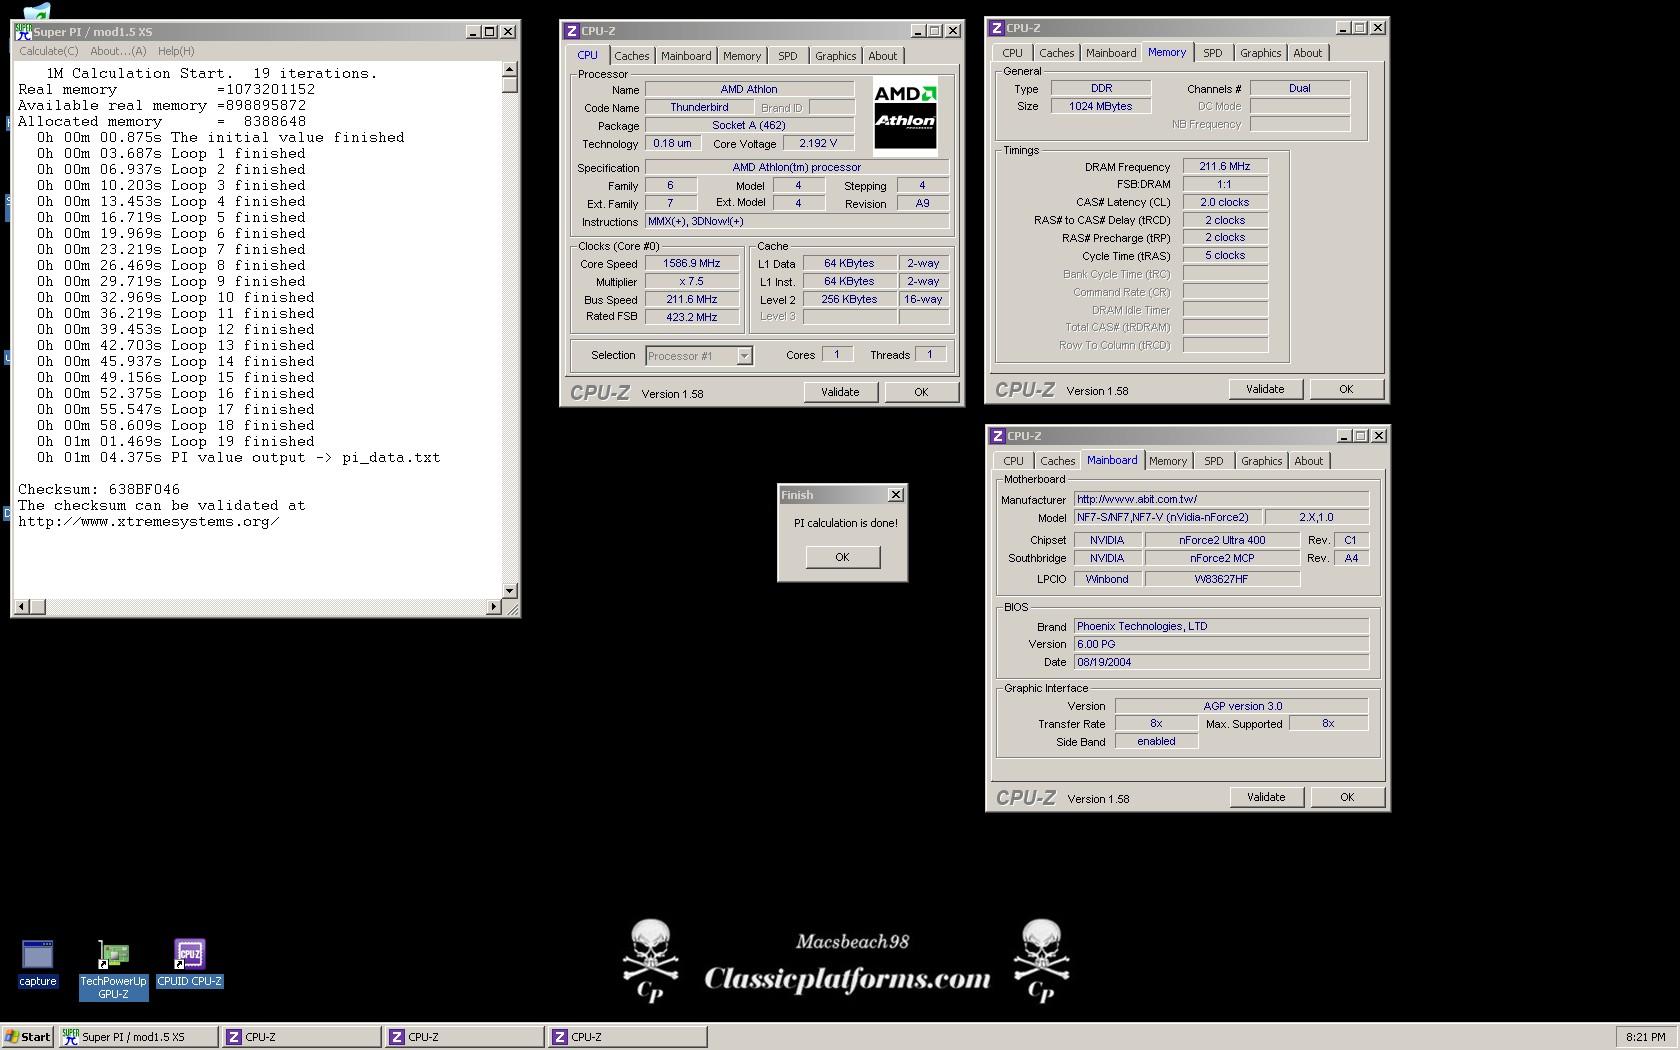Open Caches tab in CPU-Z Memory window
The width and height of the screenshot is (1680, 1050).
(1056, 53)
